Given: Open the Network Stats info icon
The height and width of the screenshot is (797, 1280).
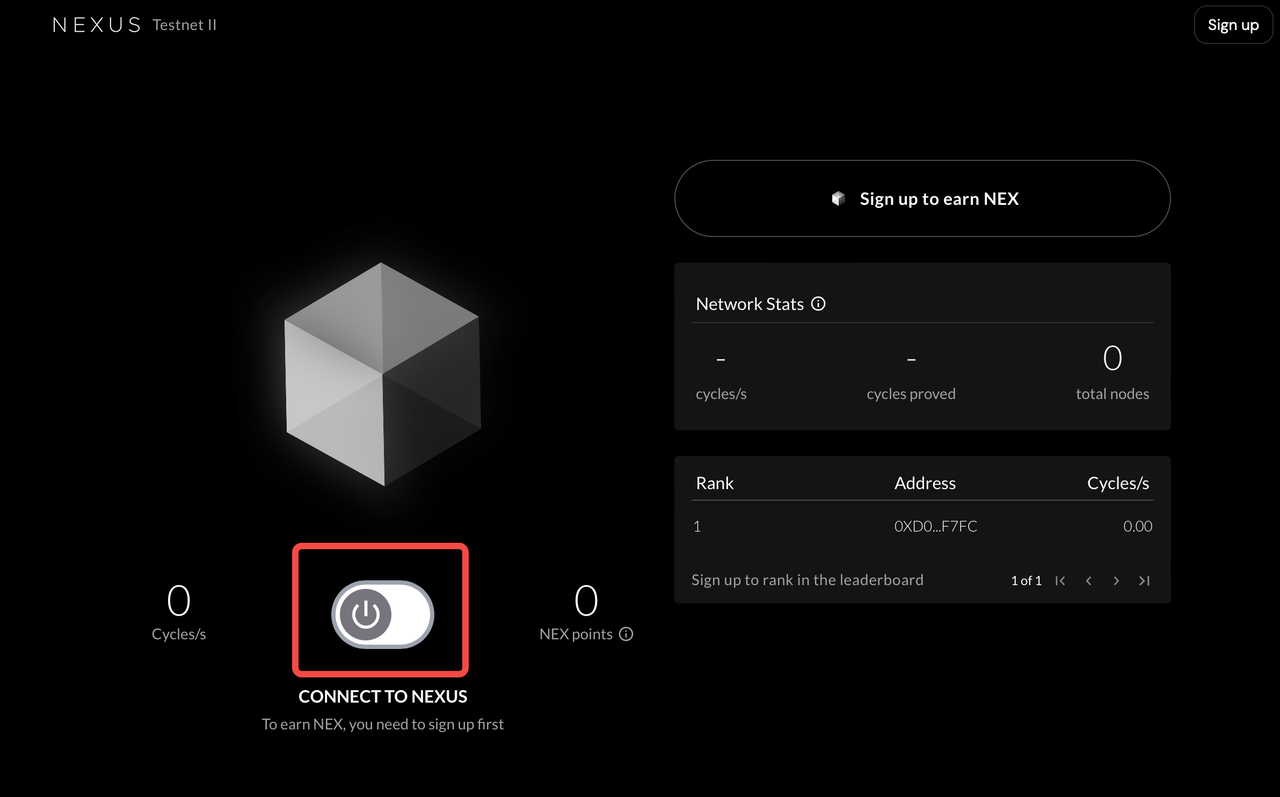Looking at the screenshot, I should [x=818, y=304].
